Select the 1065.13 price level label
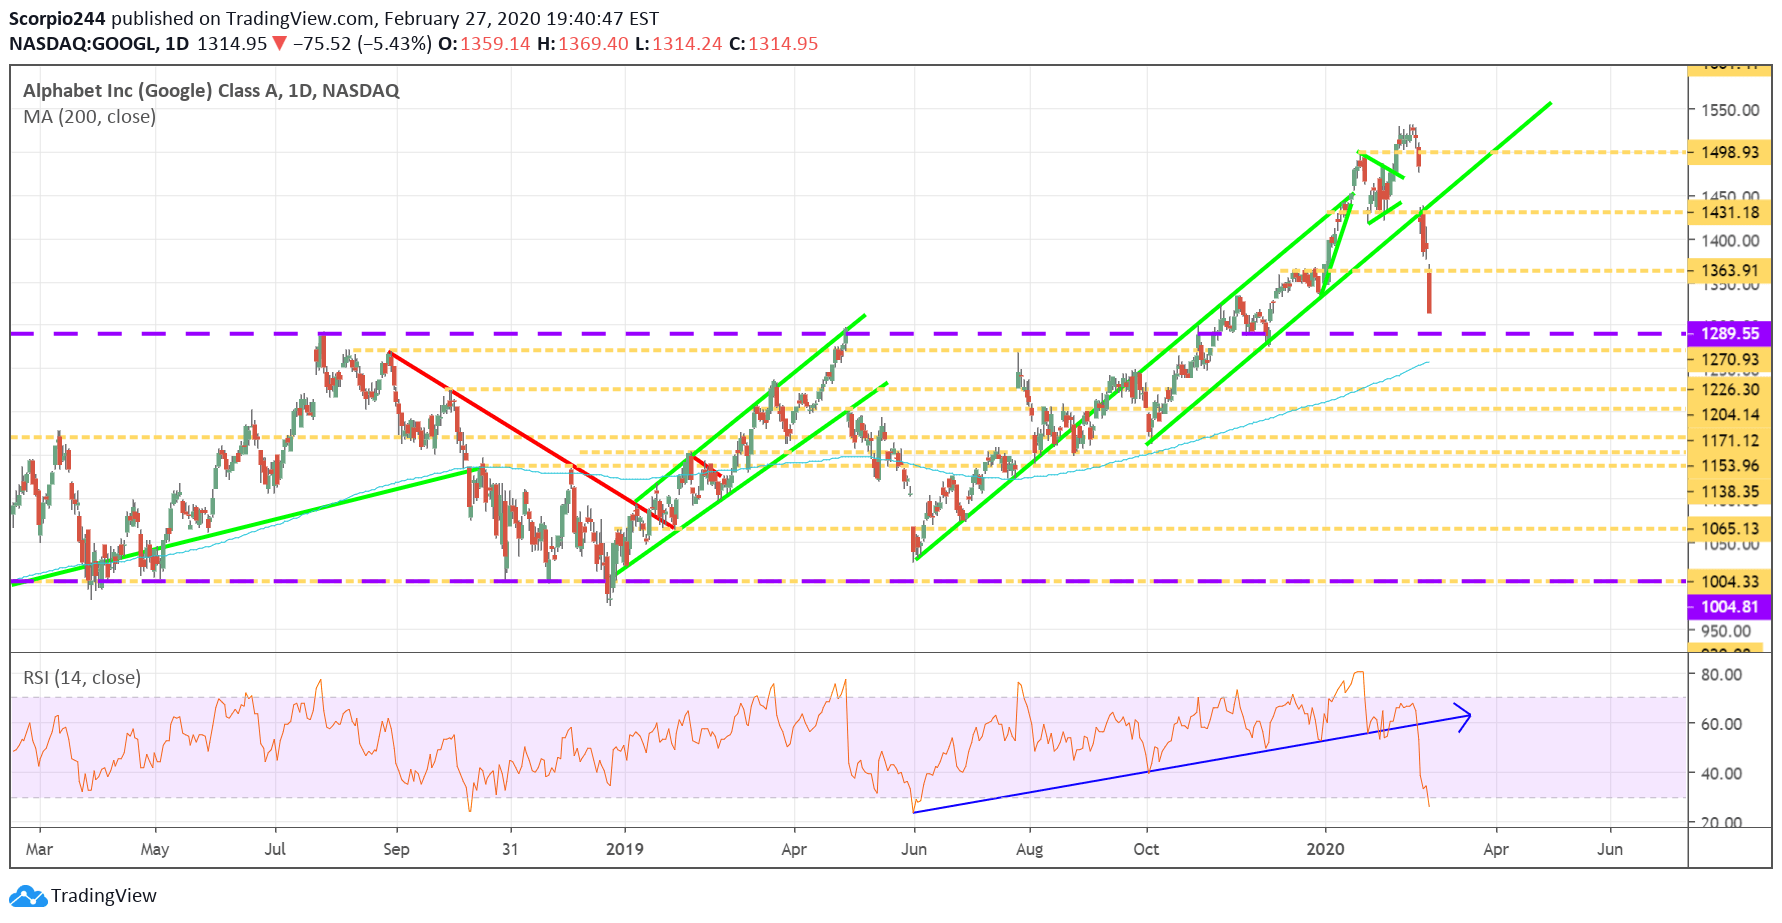 click(x=1730, y=529)
